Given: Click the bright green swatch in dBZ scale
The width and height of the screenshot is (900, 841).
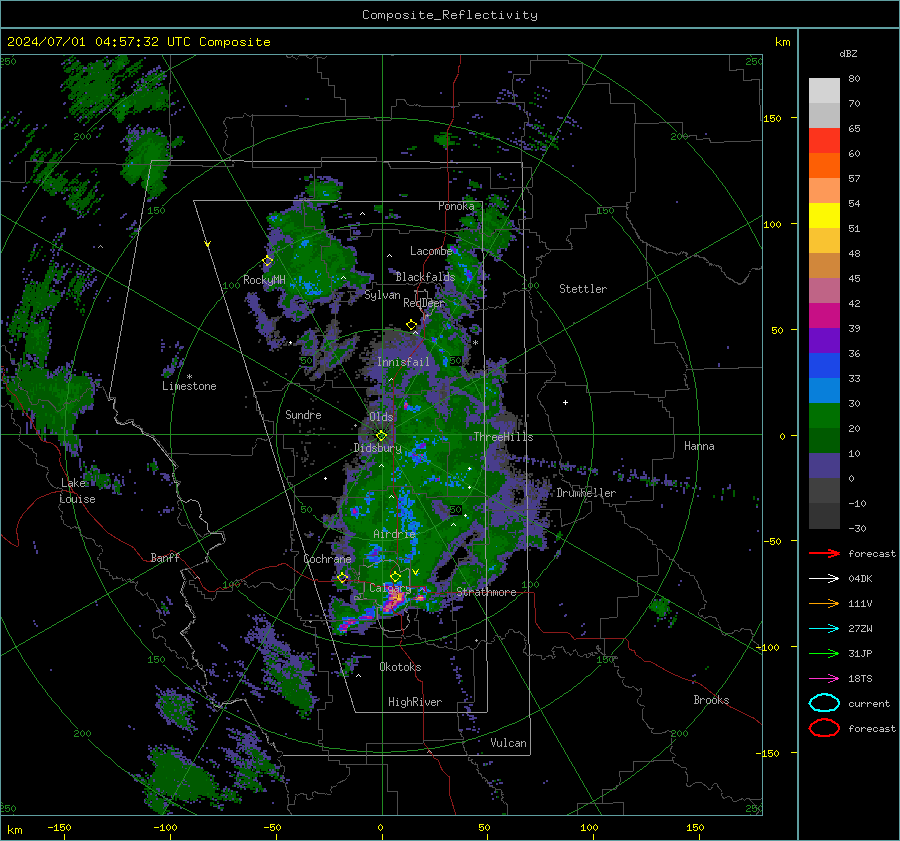Looking at the screenshot, I should pos(824,416).
